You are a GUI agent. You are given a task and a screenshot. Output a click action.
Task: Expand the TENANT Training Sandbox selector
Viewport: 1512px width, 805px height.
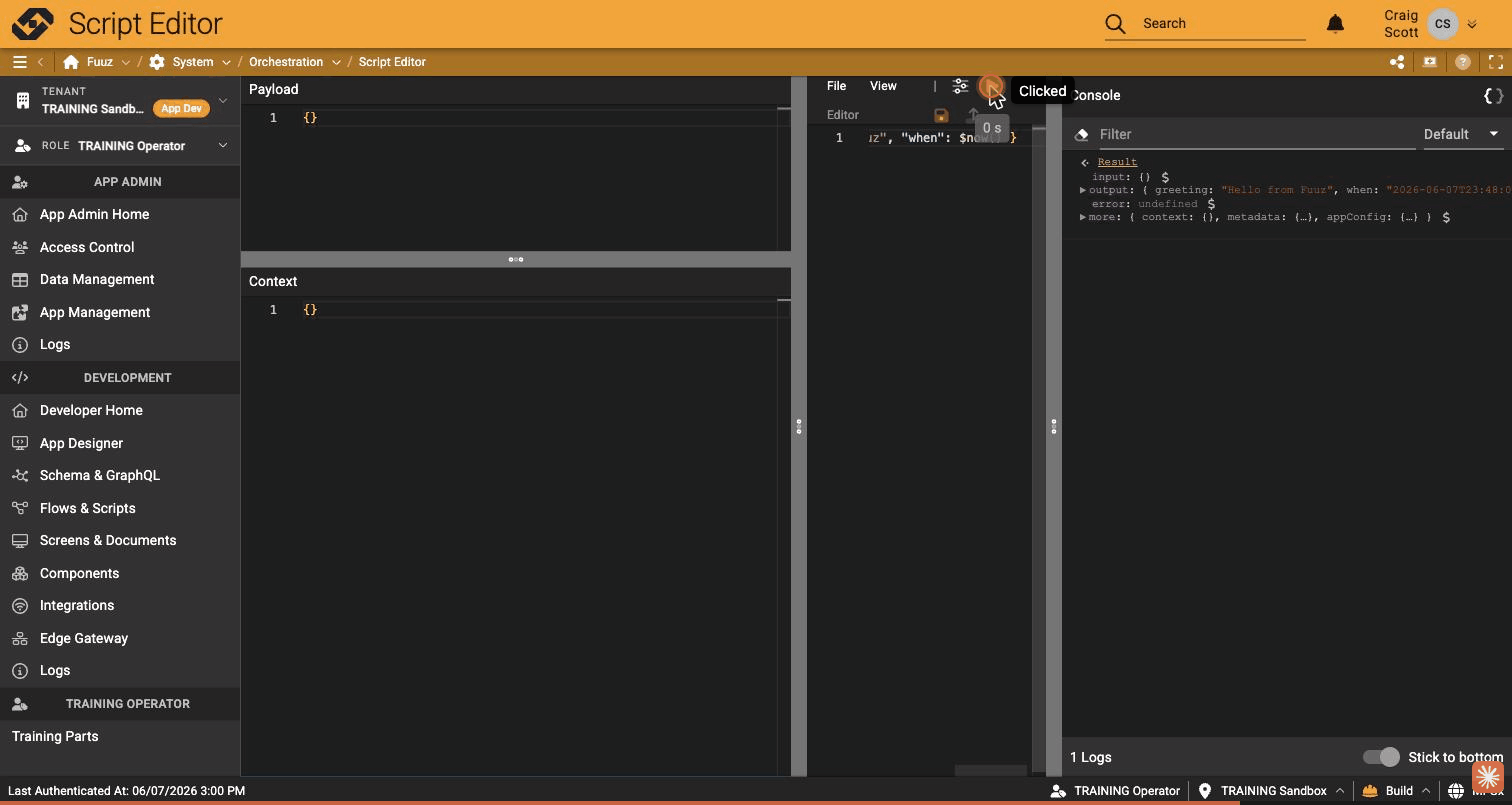pos(223,100)
